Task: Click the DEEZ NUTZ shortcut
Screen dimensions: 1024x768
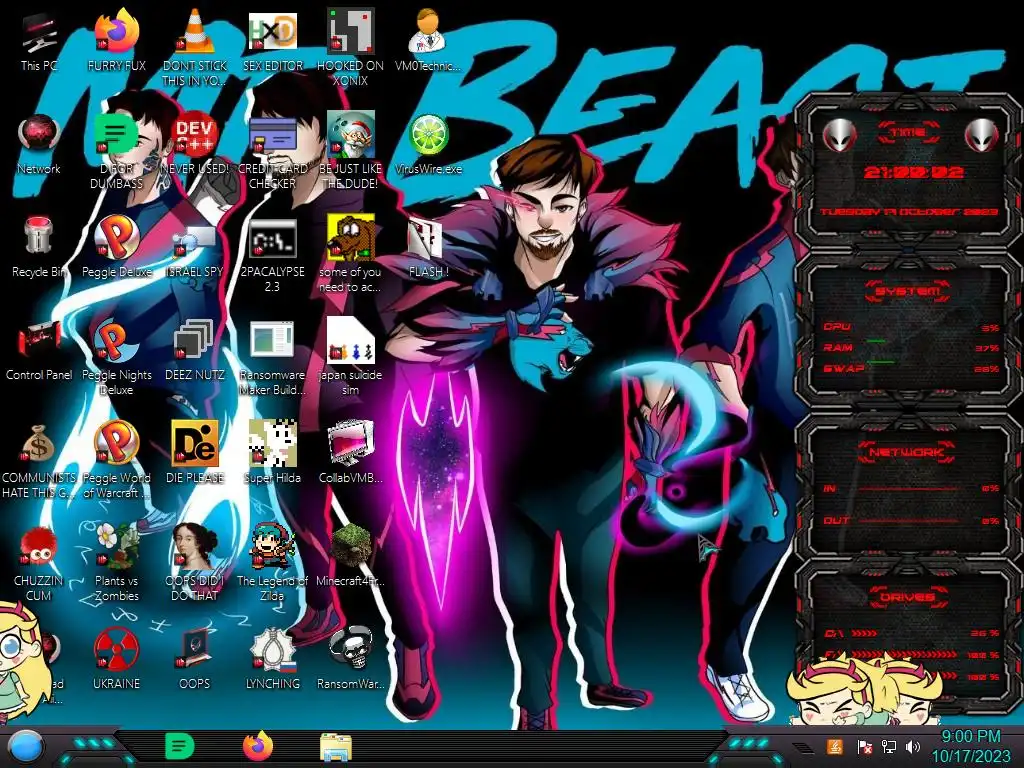Action: 195,350
